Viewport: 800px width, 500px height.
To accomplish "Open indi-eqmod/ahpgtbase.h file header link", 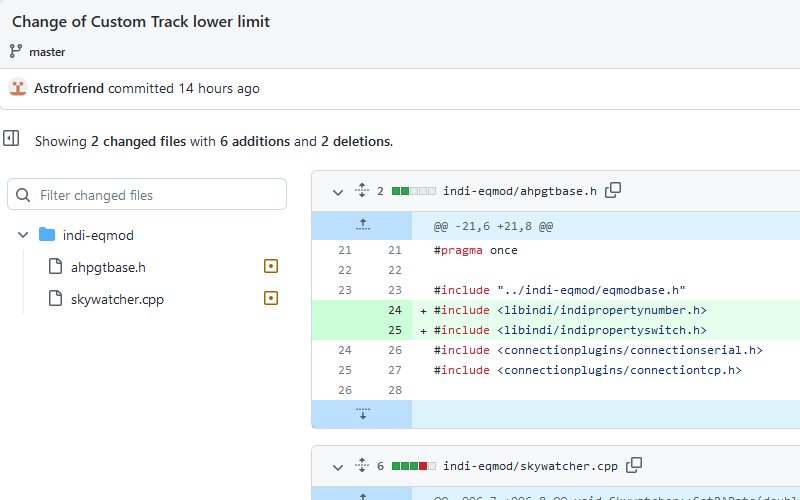I will click(519, 191).
